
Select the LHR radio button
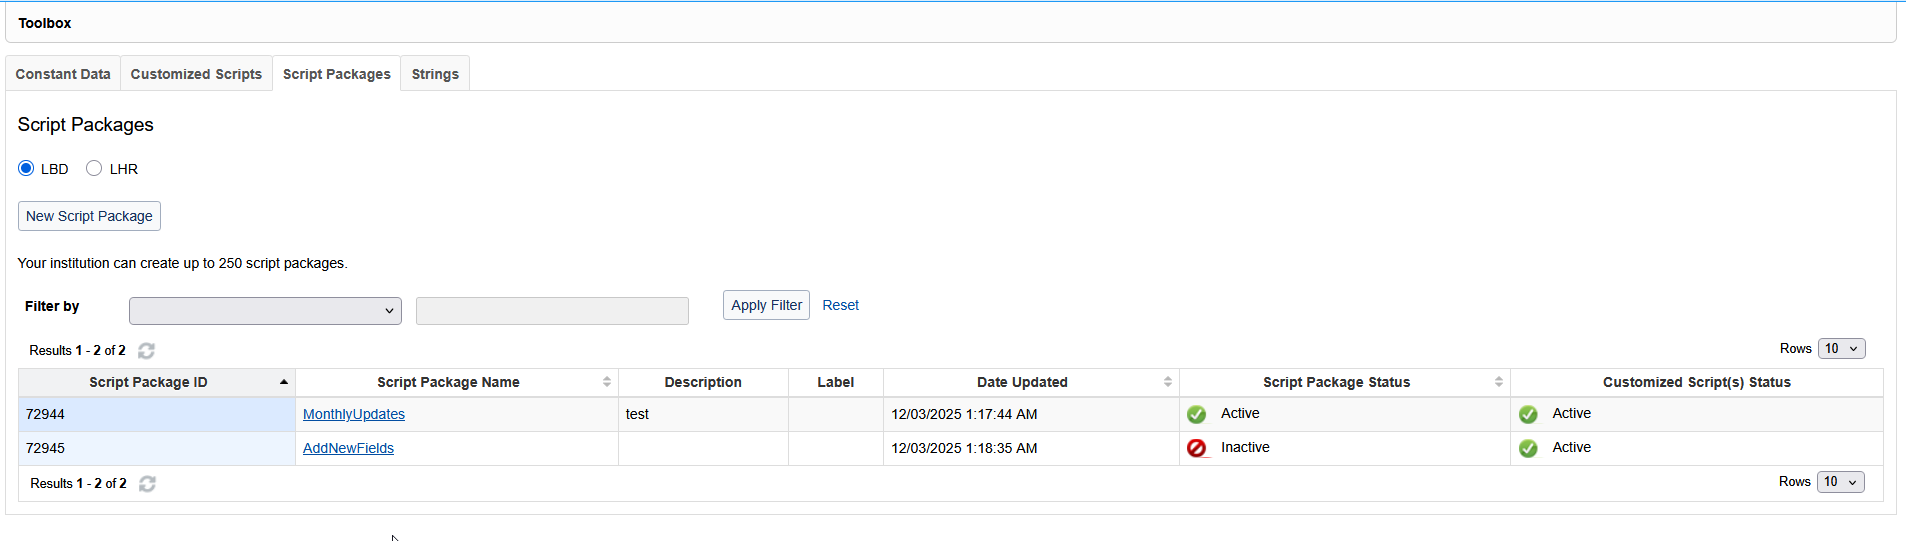coord(94,168)
